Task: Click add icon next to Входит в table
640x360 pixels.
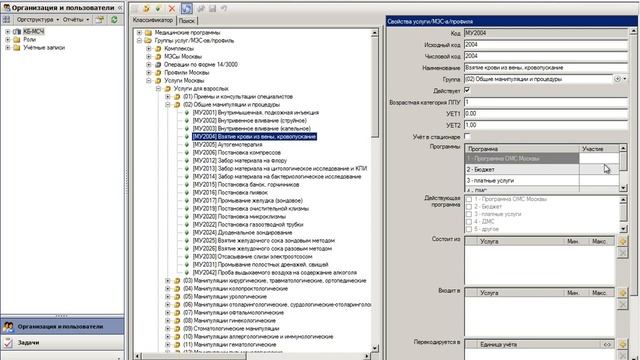Action: pyautogui.click(x=622, y=293)
